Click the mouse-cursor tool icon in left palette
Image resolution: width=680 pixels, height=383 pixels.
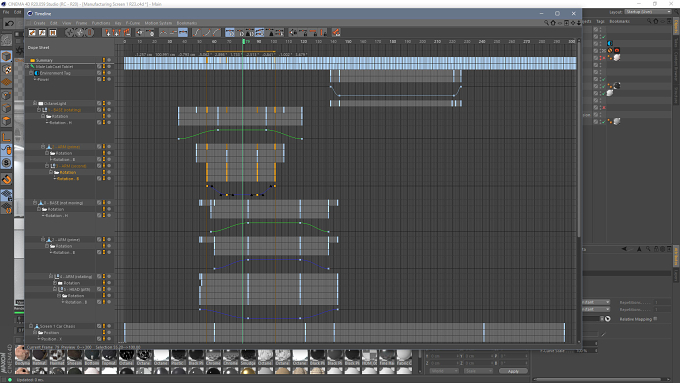[7, 151]
